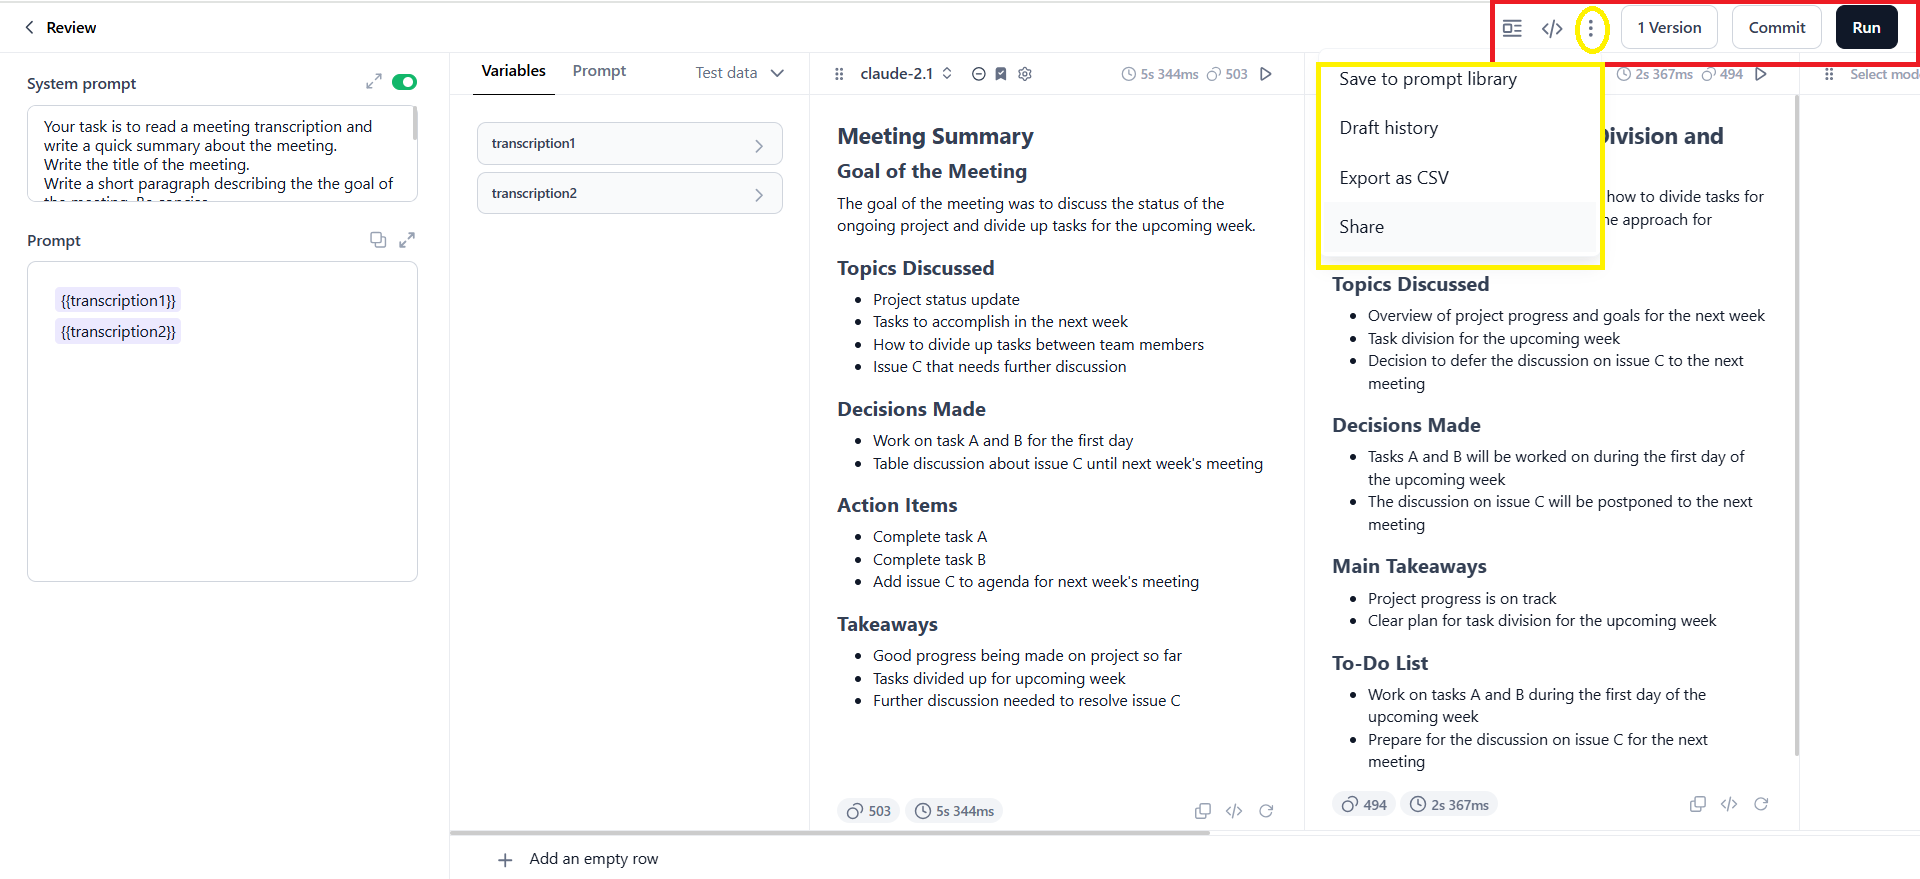Click the bookmark icon beside claude-2.1

1001,74
